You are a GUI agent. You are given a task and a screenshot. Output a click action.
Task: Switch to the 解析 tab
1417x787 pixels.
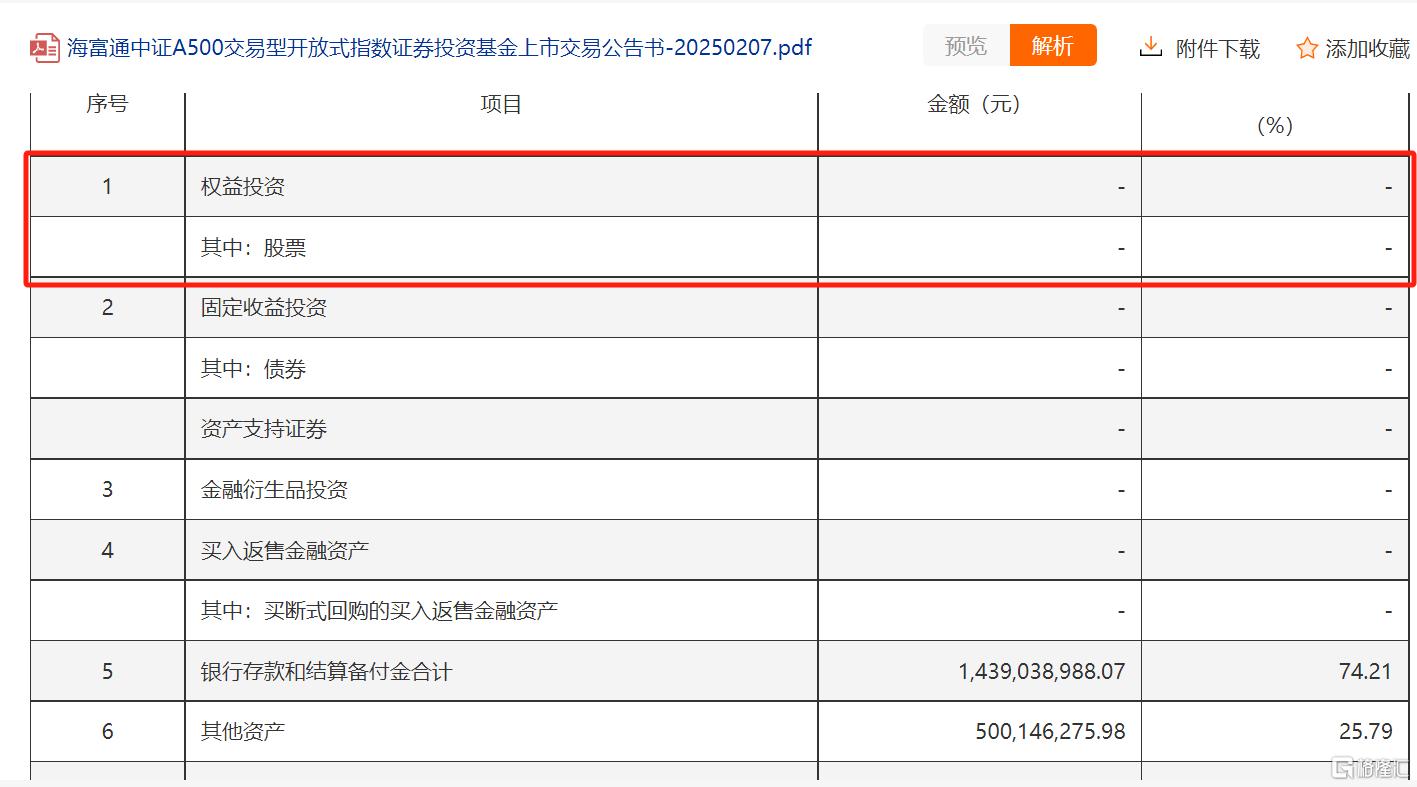pos(1052,46)
